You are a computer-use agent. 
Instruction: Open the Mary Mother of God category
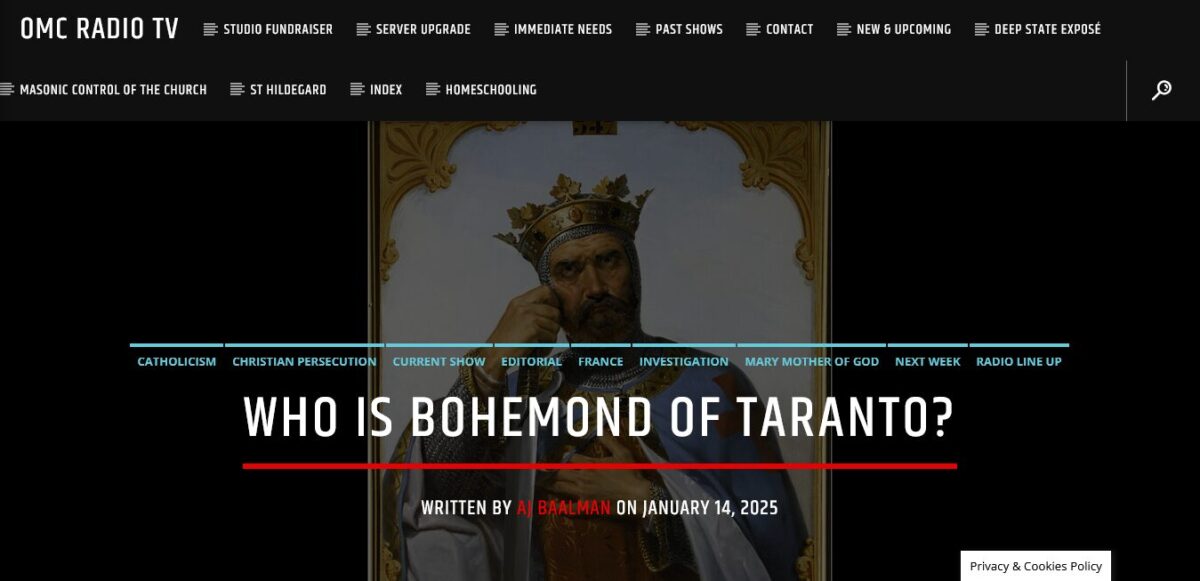coord(812,361)
